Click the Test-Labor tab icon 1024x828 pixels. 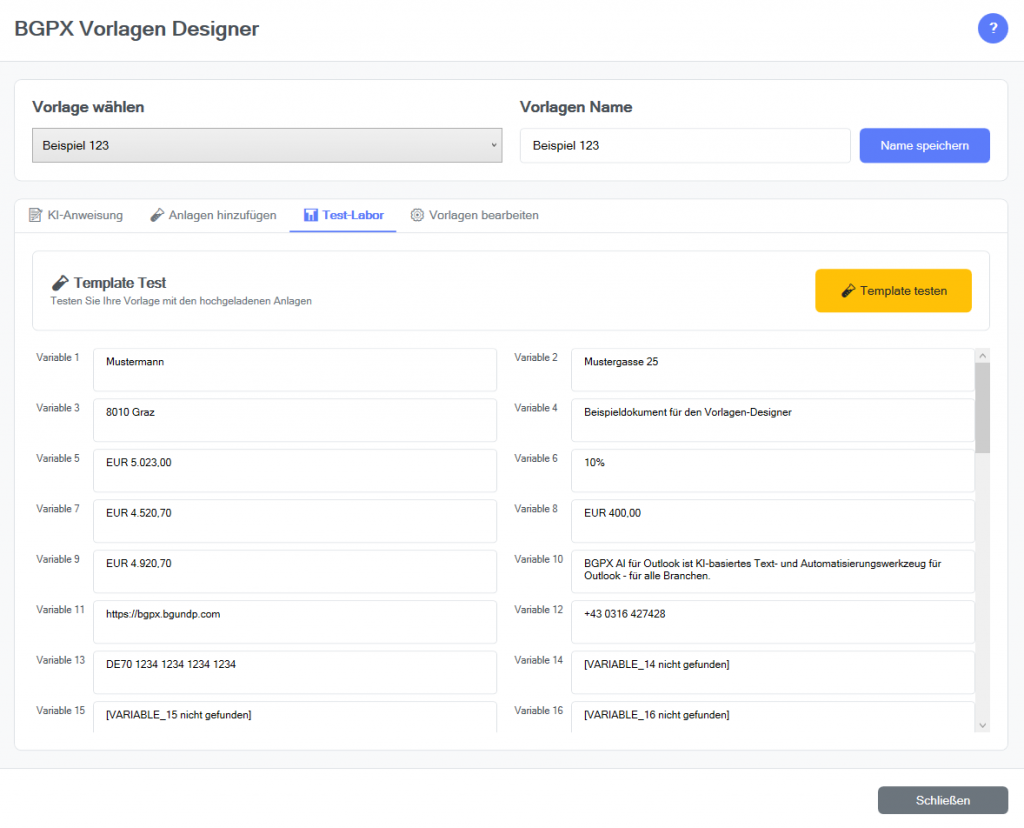point(311,215)
